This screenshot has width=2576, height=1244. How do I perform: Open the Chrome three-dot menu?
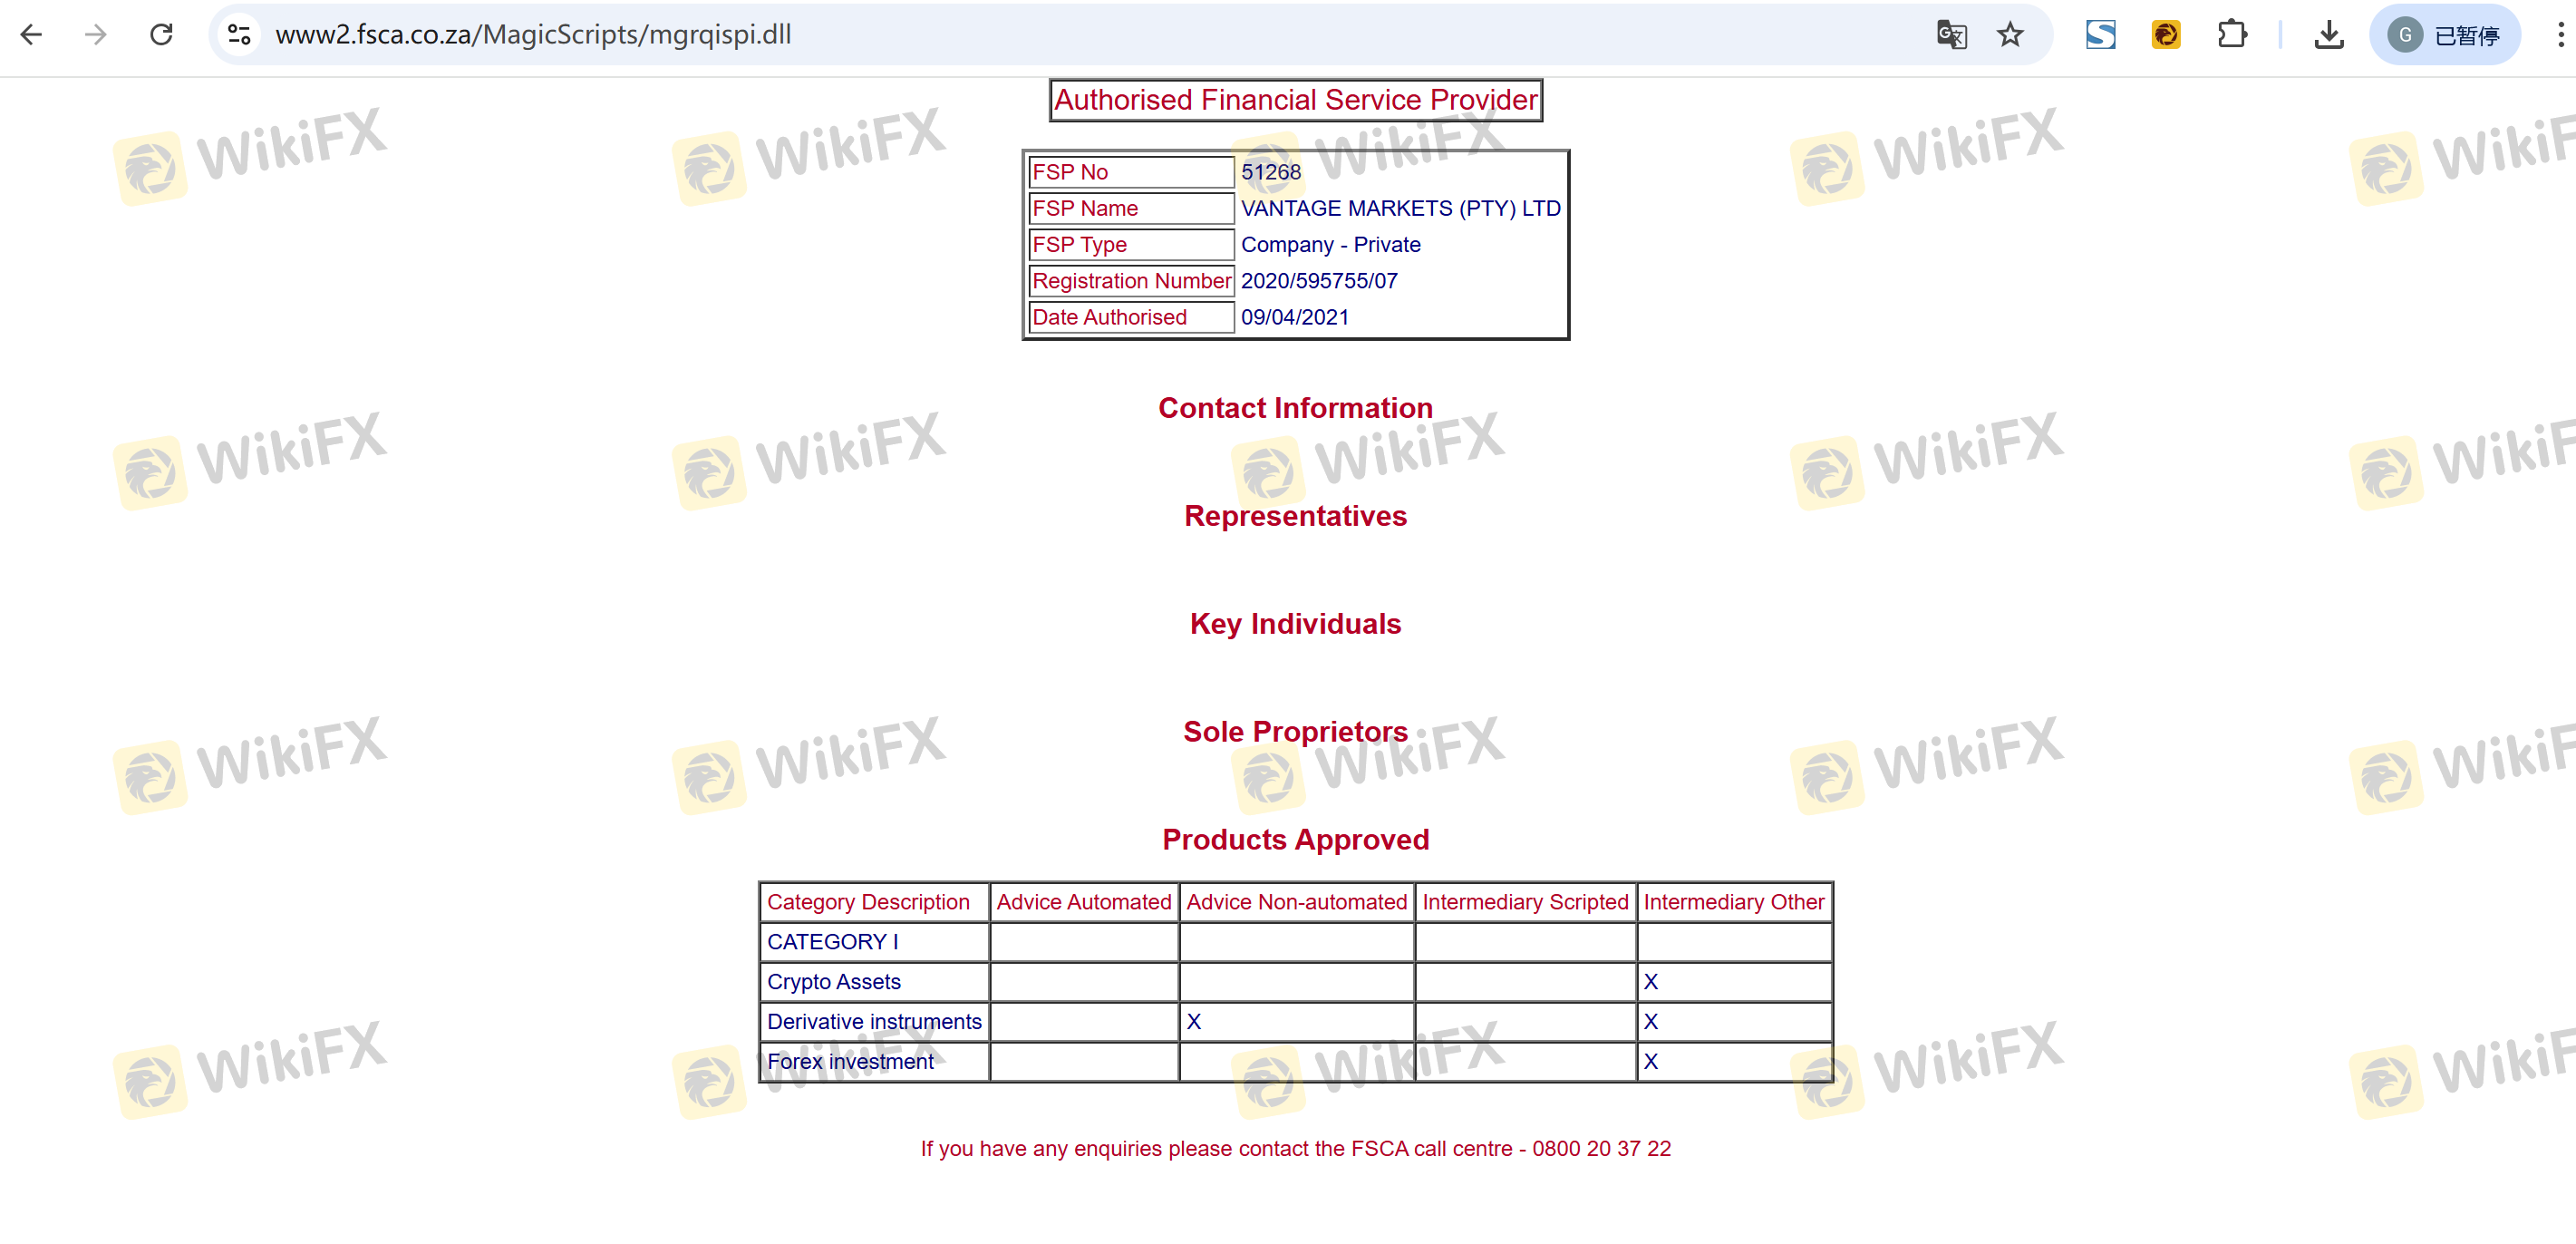pos(2560,35)
